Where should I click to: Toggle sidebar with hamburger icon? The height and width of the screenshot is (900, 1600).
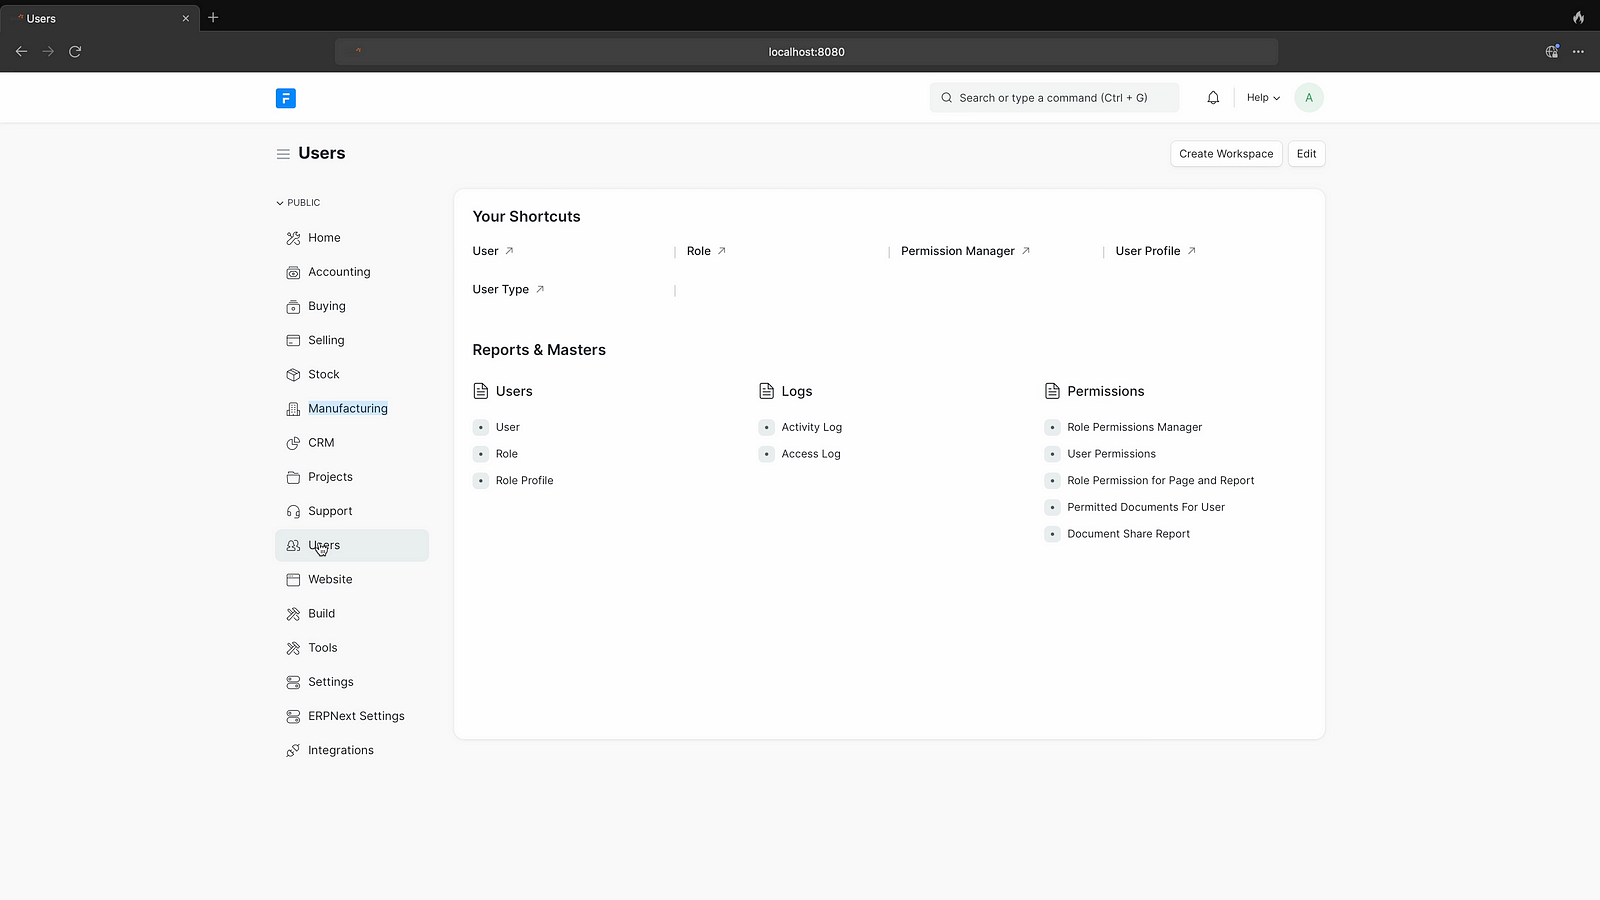point(283,154)
